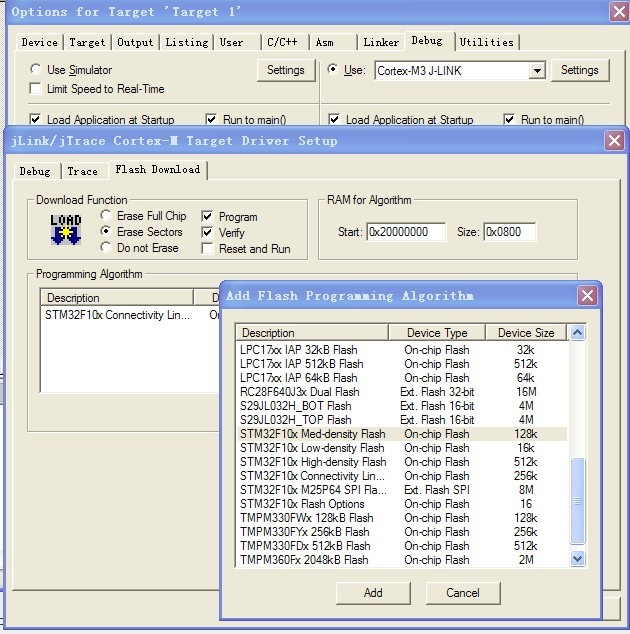Open the Device tab

pyautogui.click(x=40, y=42)
